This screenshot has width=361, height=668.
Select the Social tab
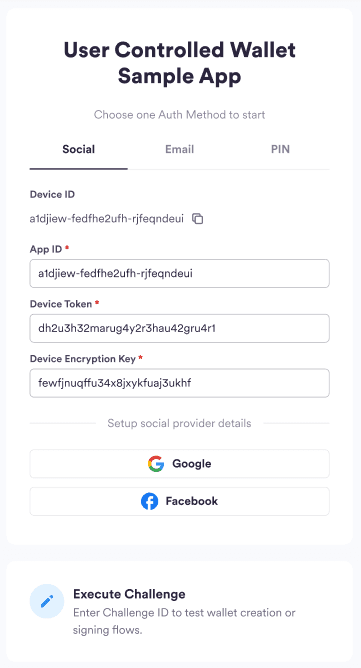[78, 150]
